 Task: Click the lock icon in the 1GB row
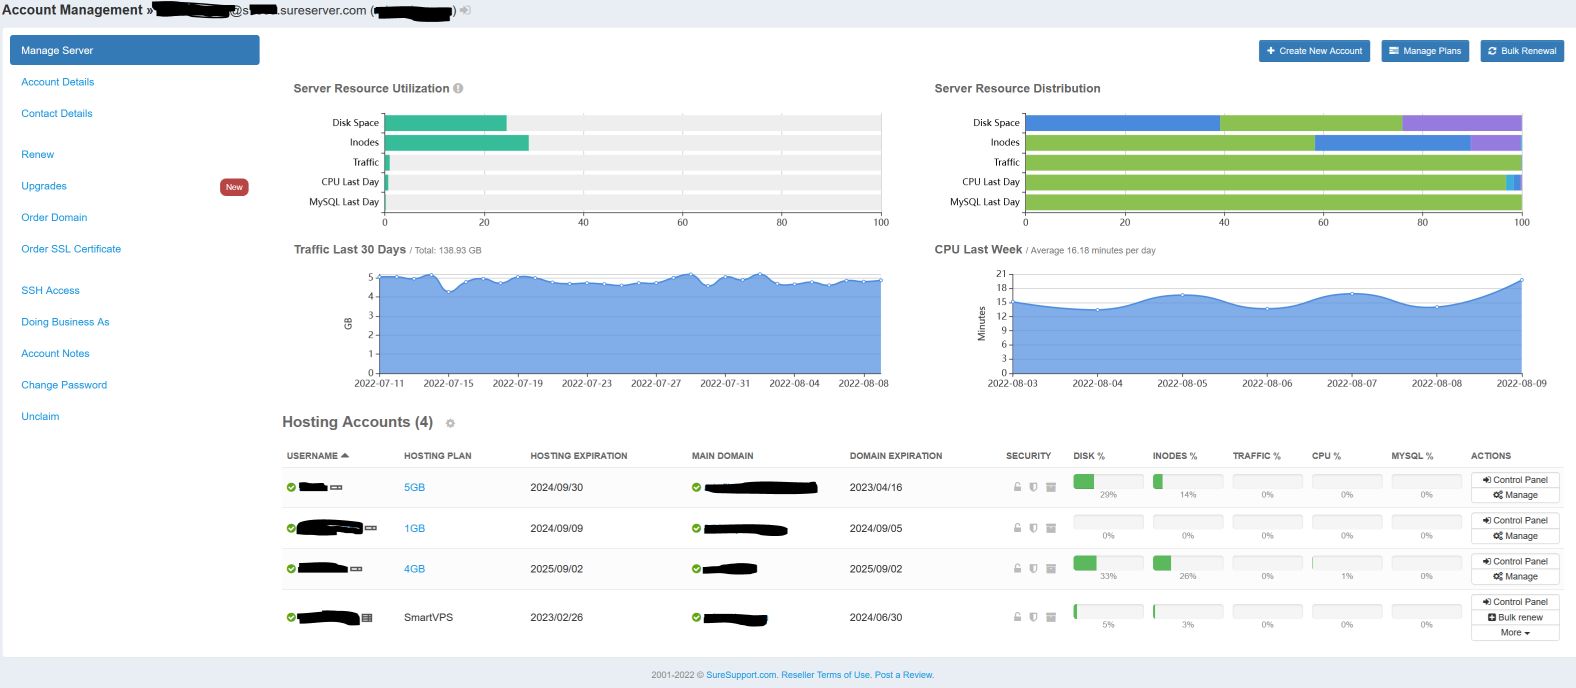pyautogui.click(x=1017, y=528)
